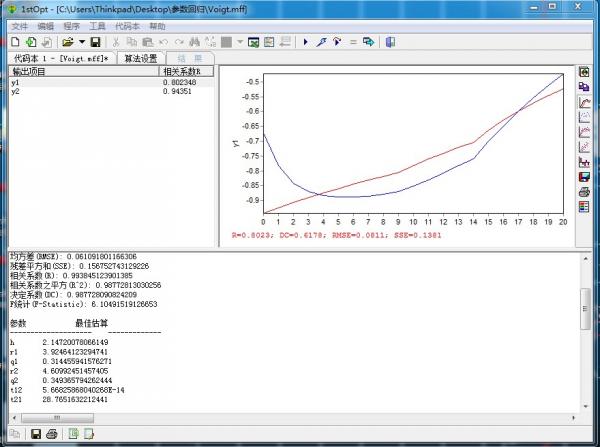The image size is (600, 447).
Task: Click the green document icon at bottom
Action: (x=73, y=434)
